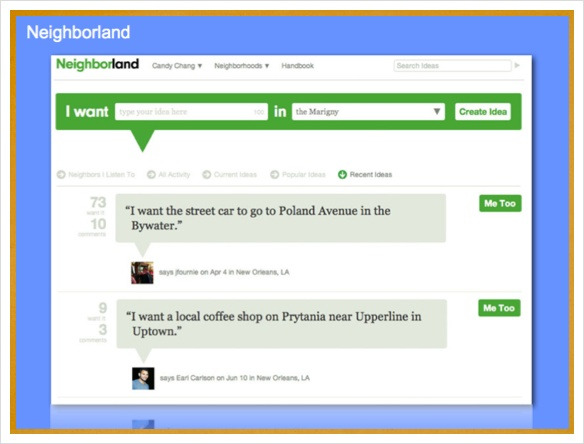
Task: Select the All Activity filter
Action: pos(169,174)
